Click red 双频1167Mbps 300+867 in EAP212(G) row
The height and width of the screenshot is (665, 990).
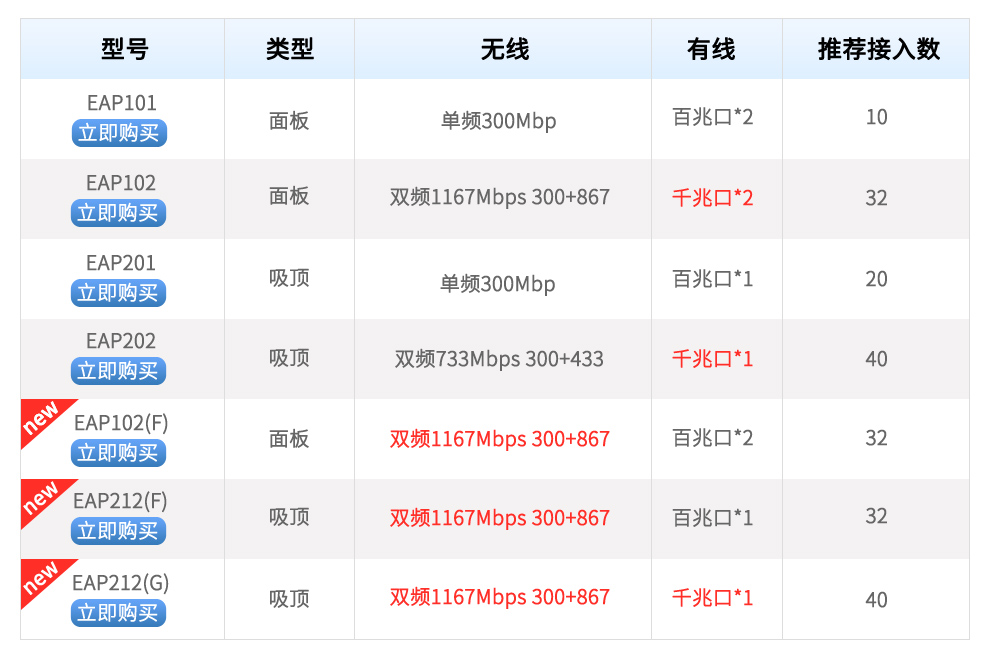point(499,597)
